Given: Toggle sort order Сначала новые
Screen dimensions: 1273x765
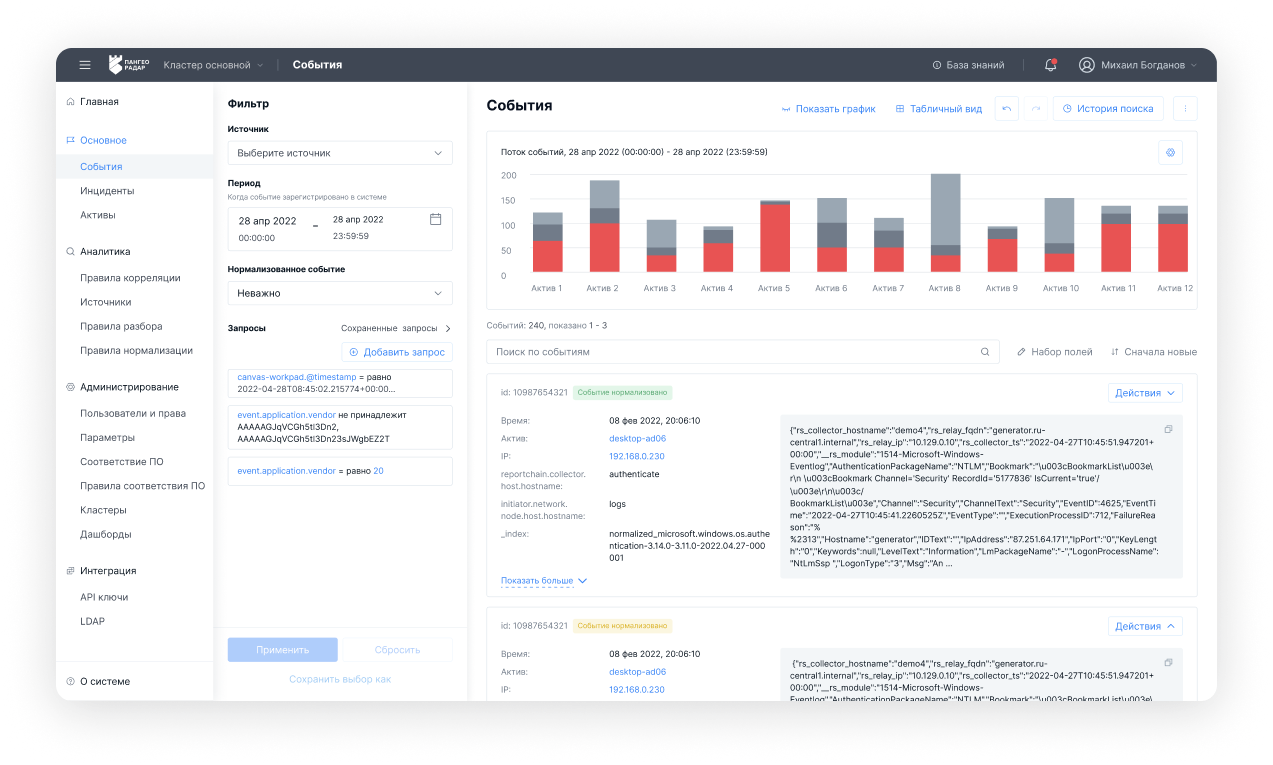Looking at the screenshot, I should [1153, 352].
